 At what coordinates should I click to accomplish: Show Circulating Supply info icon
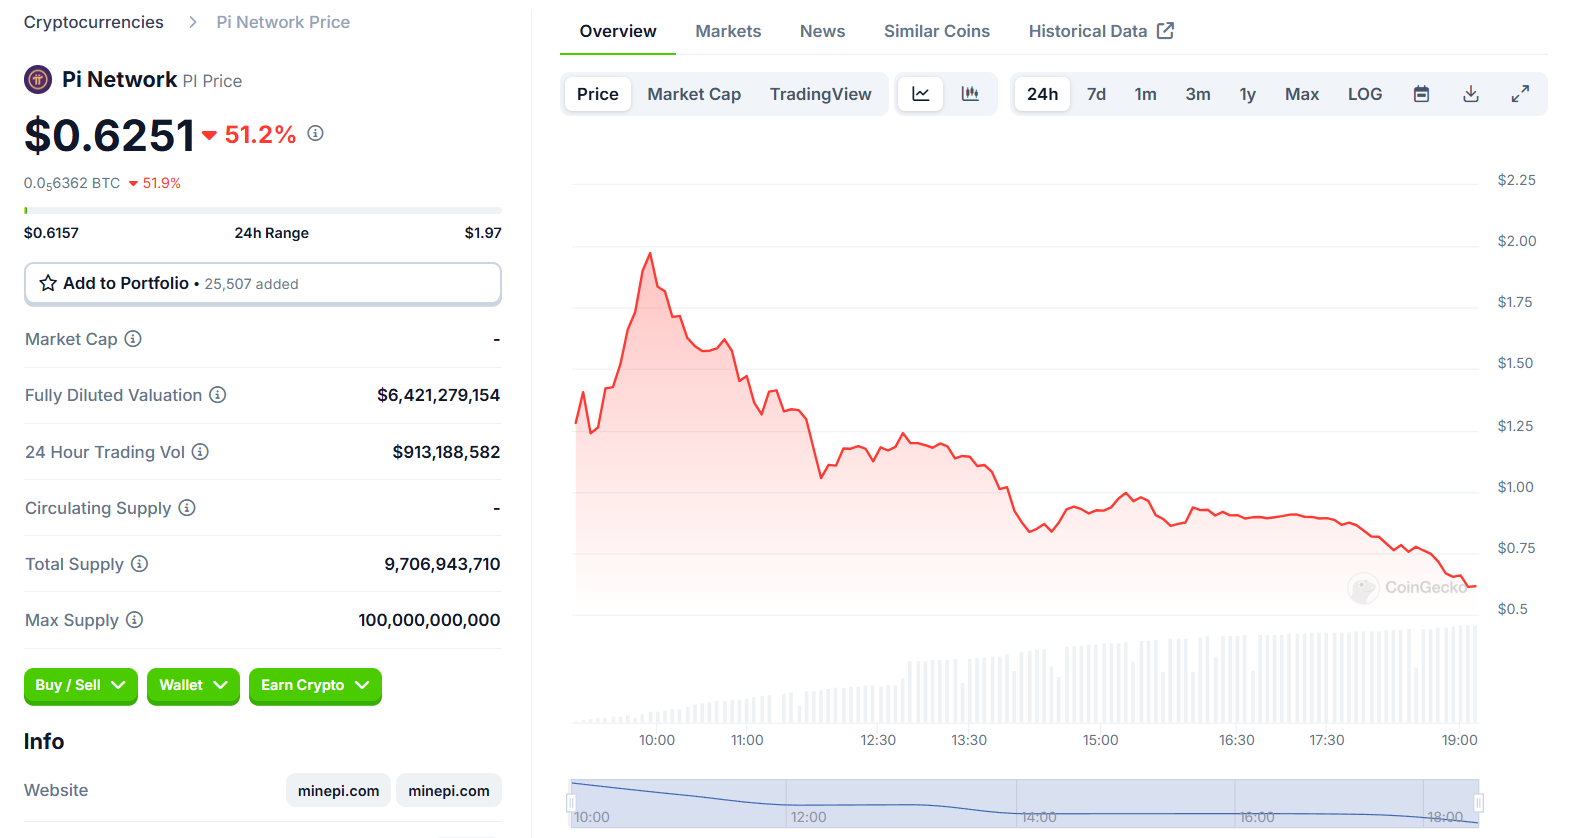coord(187,508)
